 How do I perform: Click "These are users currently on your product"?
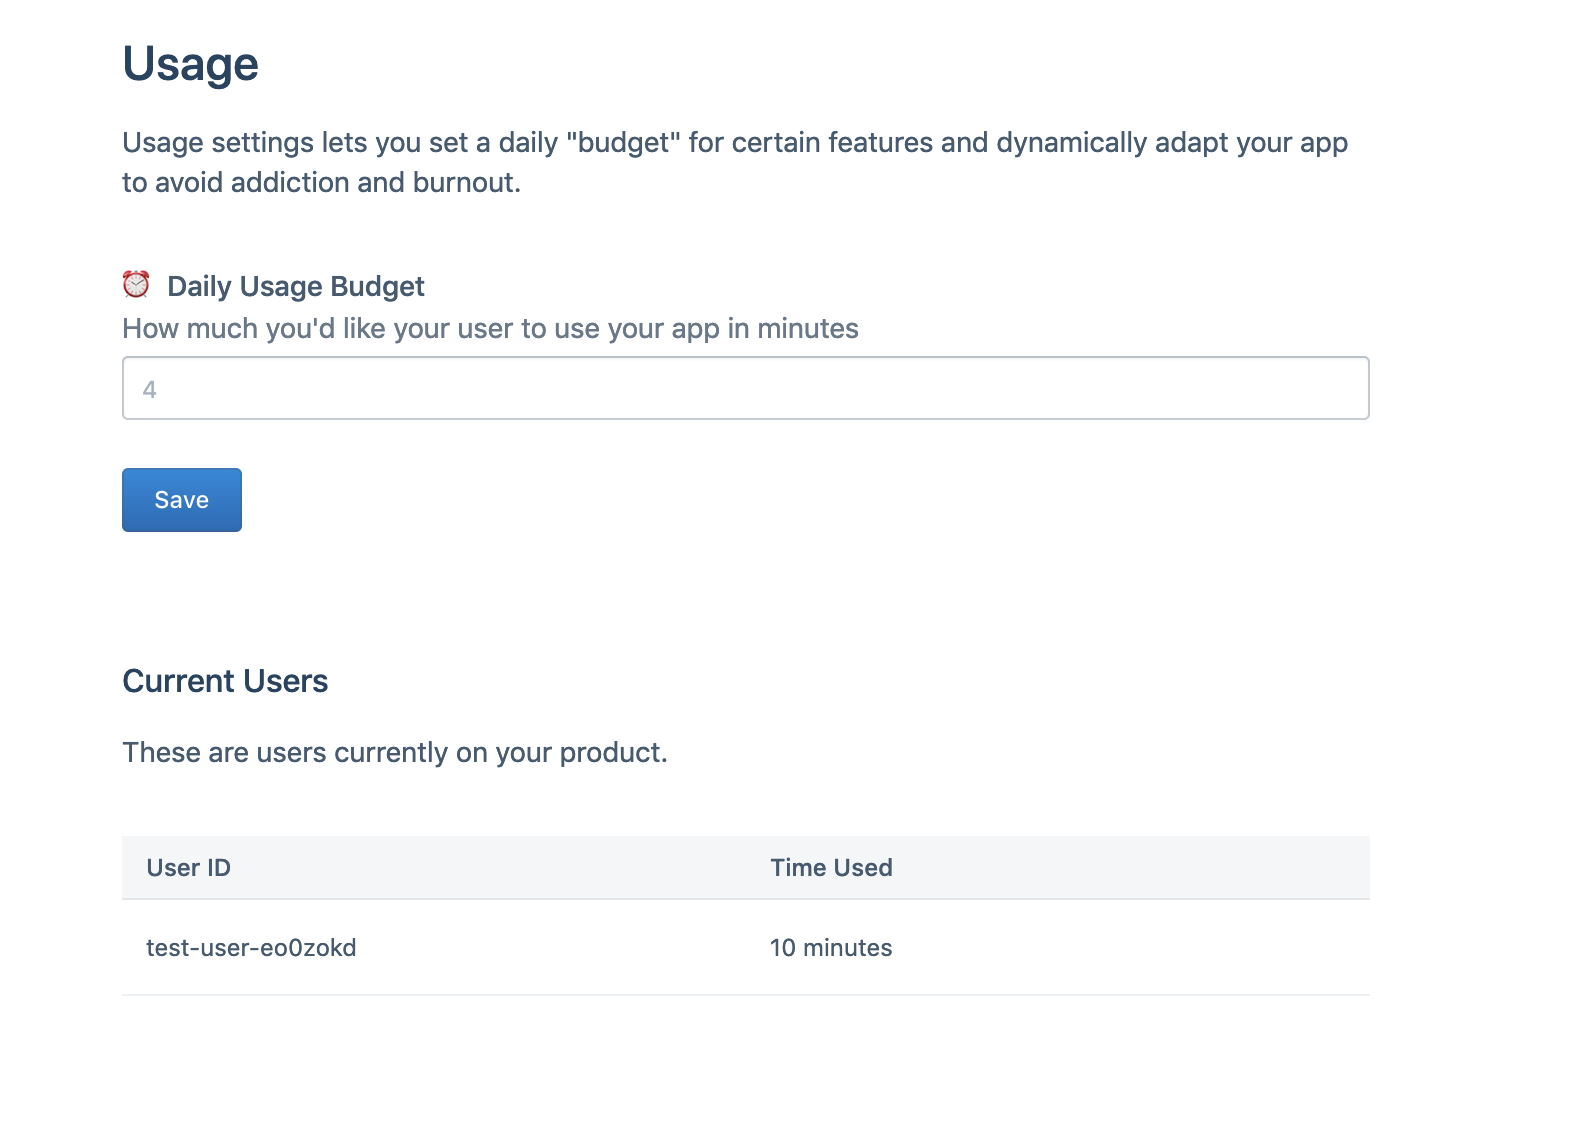[394, 753]
